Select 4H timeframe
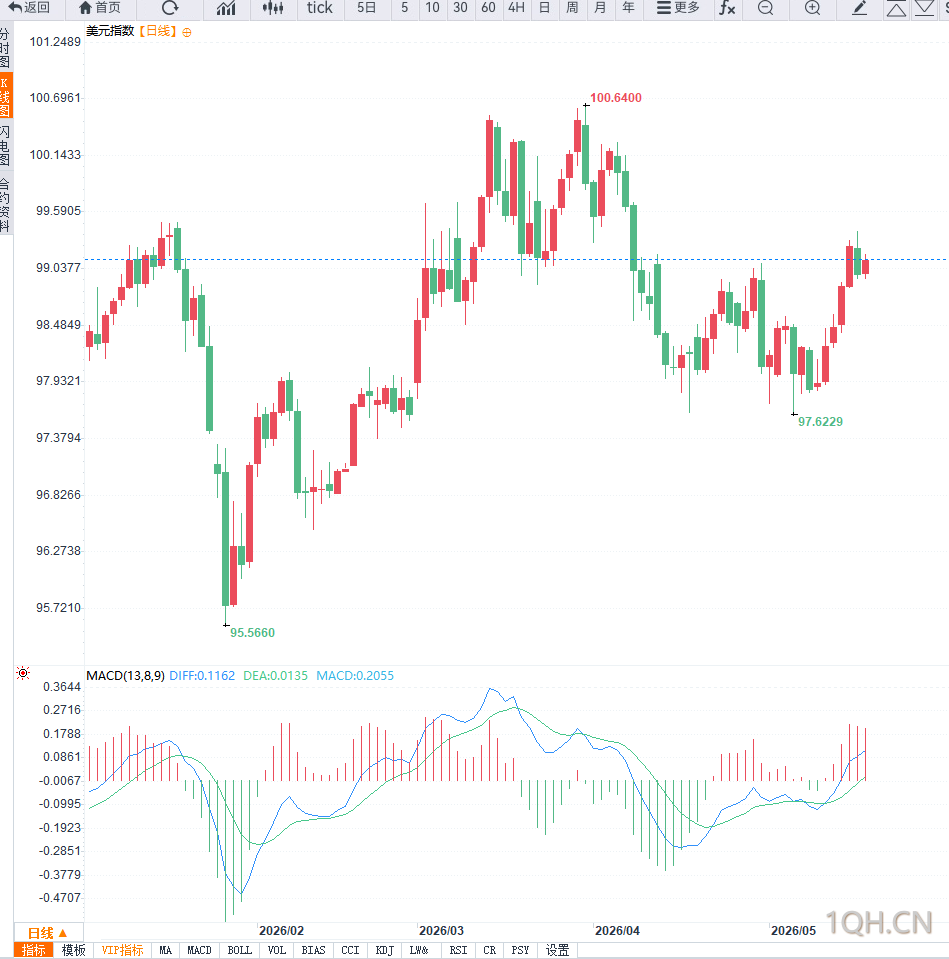949x959 pixels. [x=517, y=8]
